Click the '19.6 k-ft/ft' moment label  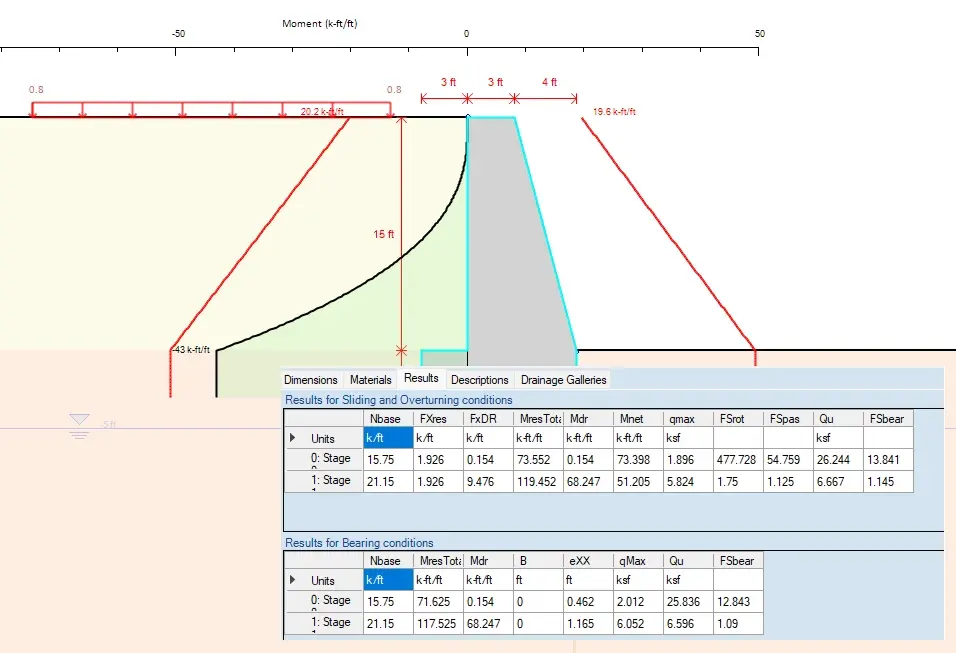[614, 112]
